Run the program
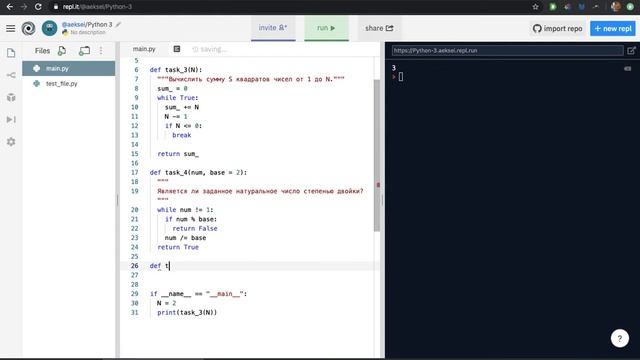The width and height of the screenshot is (640, 360). pos(326,28)
